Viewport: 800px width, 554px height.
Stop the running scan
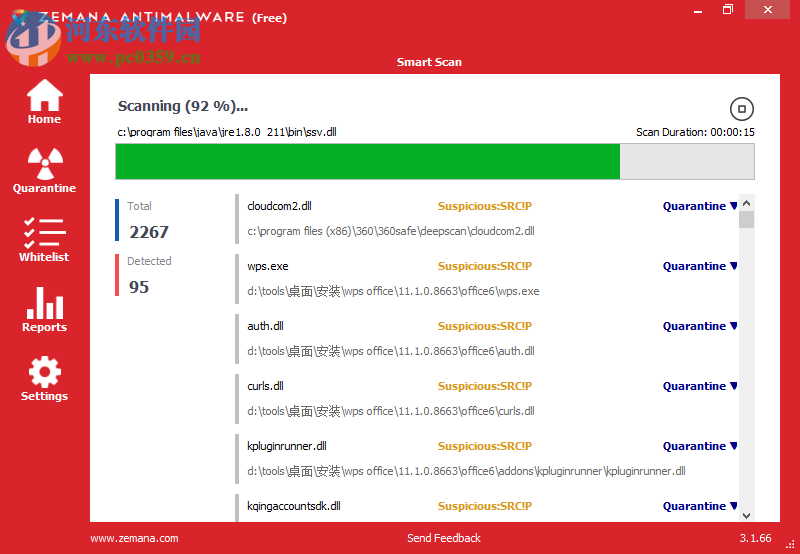(741, 109)
